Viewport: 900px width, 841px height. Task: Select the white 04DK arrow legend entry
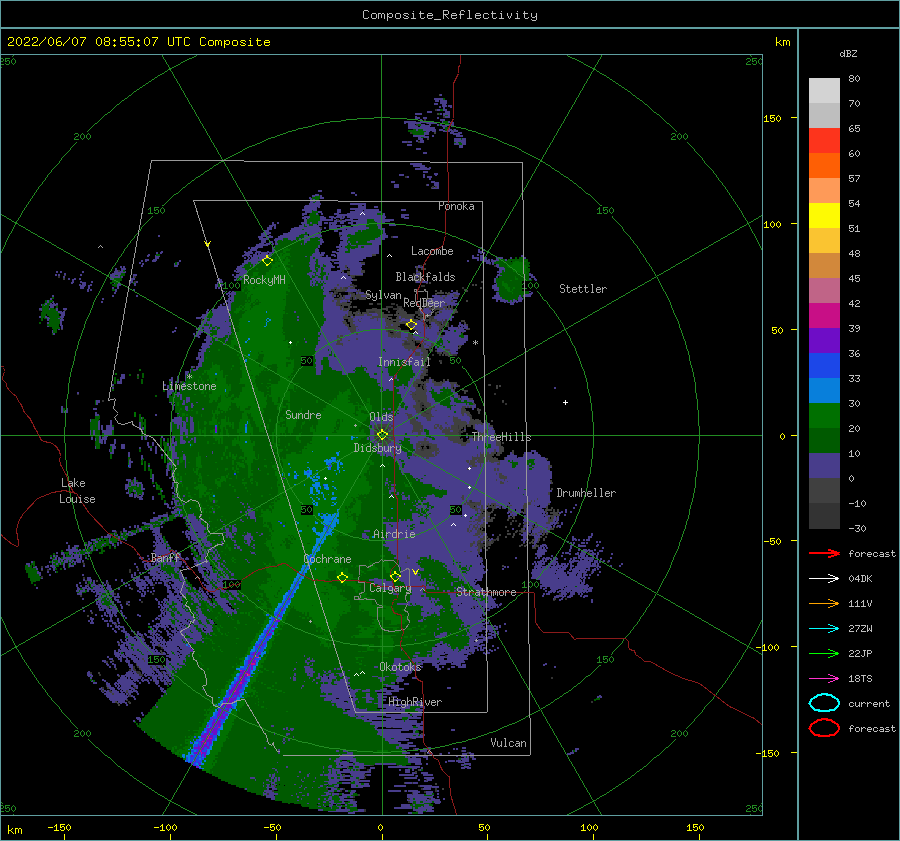point(824,578)
